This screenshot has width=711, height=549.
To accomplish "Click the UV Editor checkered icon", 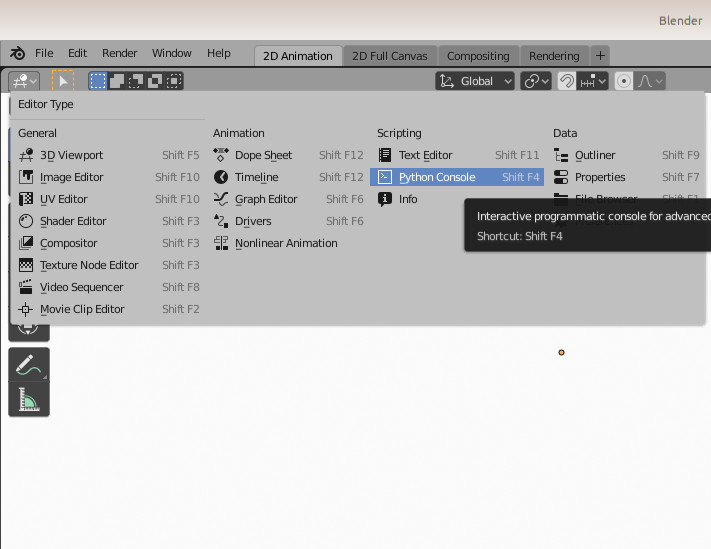I will 26,199.
